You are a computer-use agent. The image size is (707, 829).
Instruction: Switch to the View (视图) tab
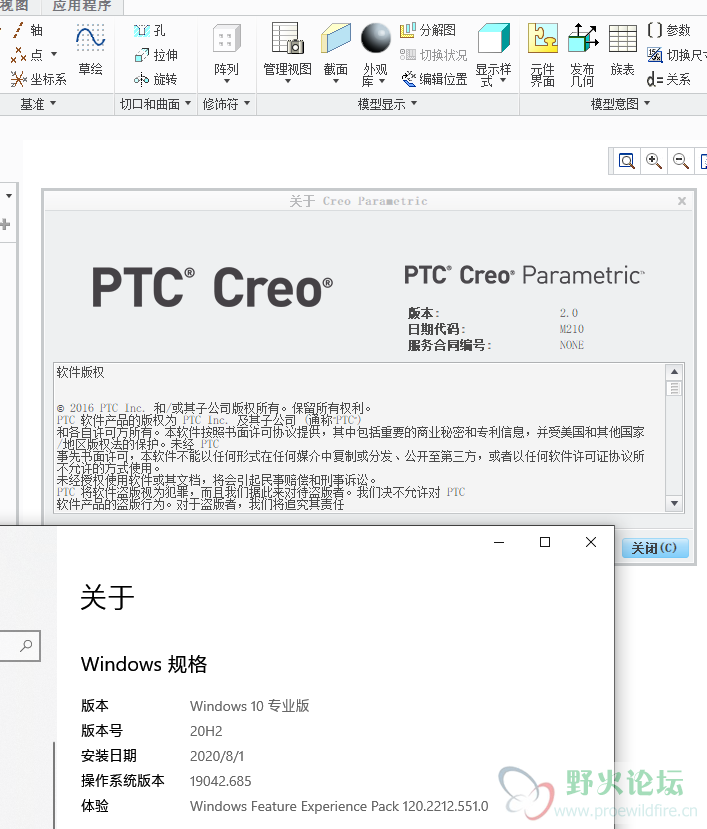[x=16, y=6]
